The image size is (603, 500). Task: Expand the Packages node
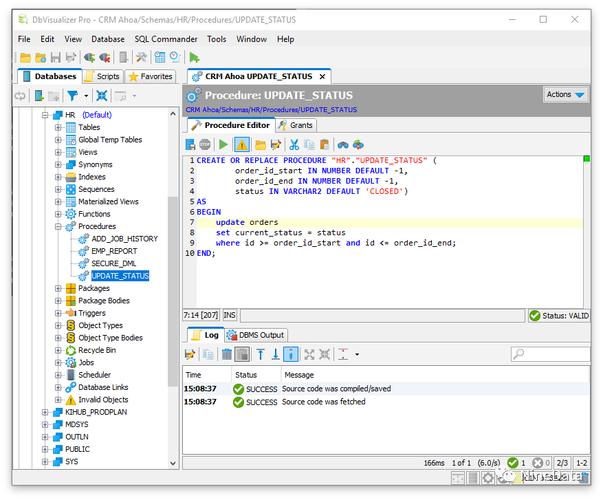(58, 288)
